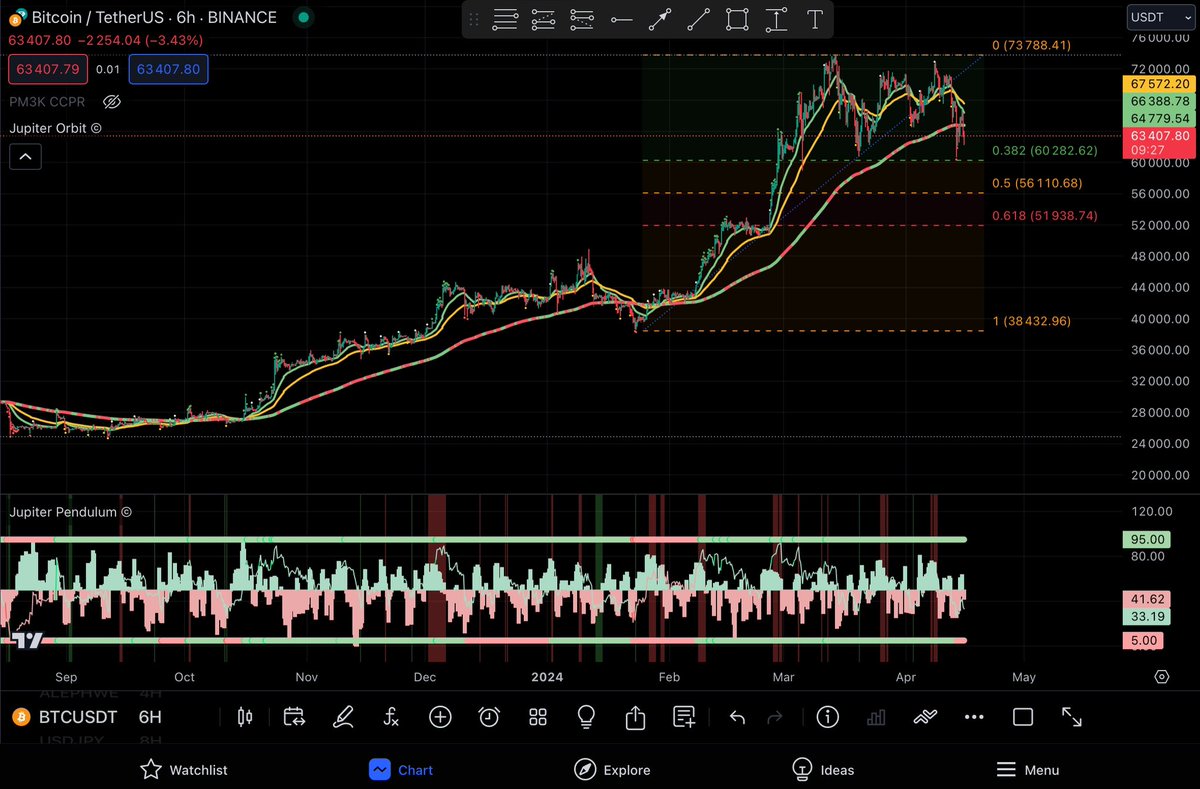Click the 0.618 (51938.74) Fib level label

coord(1044,216)
